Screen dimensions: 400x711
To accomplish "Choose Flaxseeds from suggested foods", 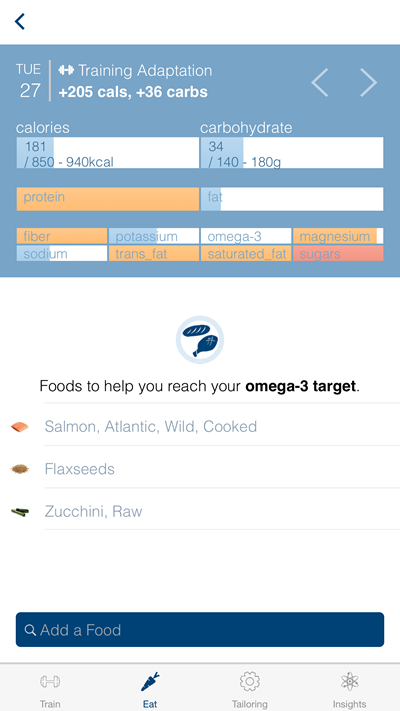I will tap(79, 469).
